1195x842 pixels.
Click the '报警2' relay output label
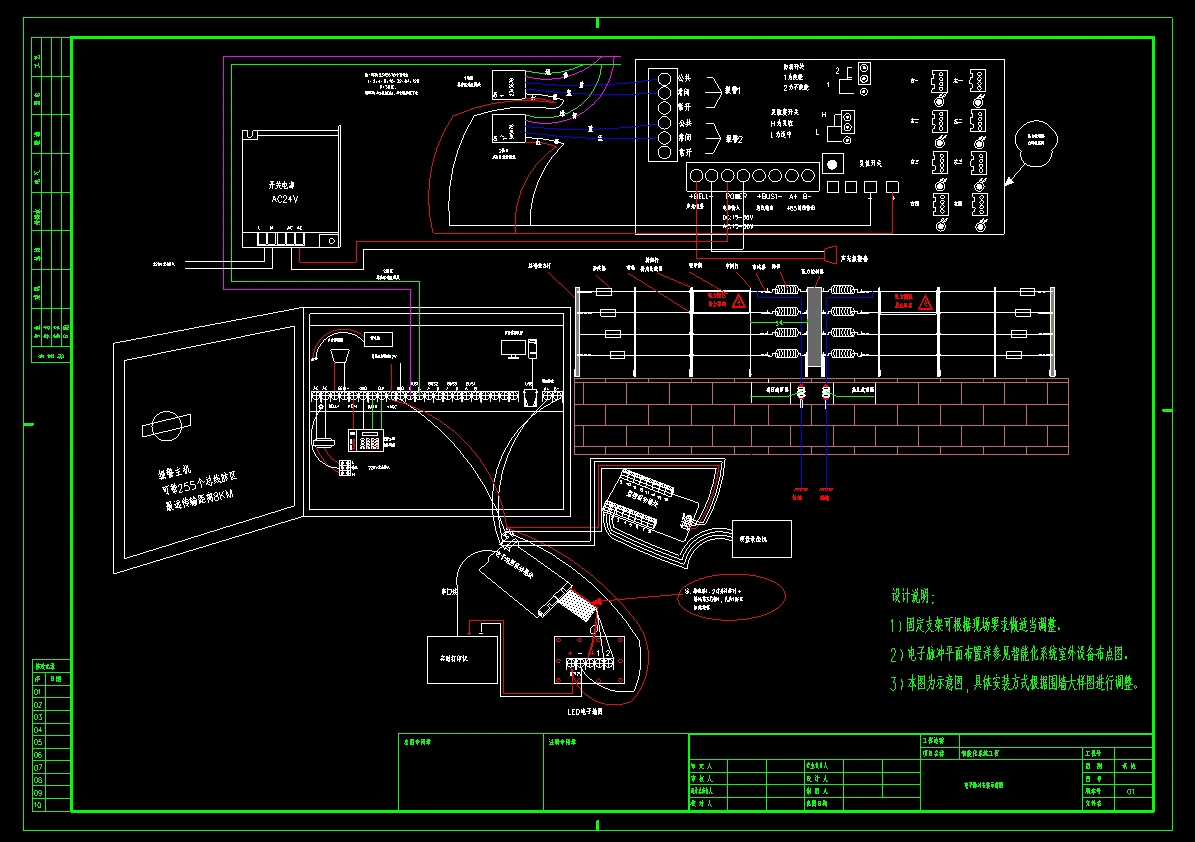[x=734, y=139]
